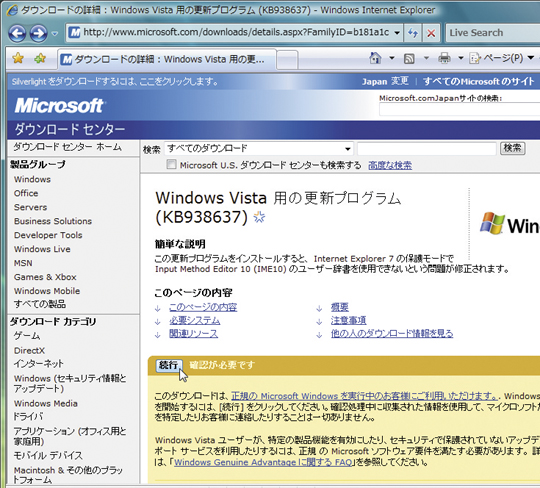Select Office in product groups

[26, 193]
